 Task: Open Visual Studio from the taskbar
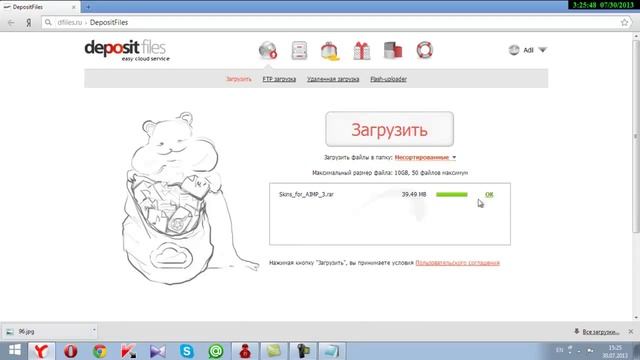click(x=158, y=351)
